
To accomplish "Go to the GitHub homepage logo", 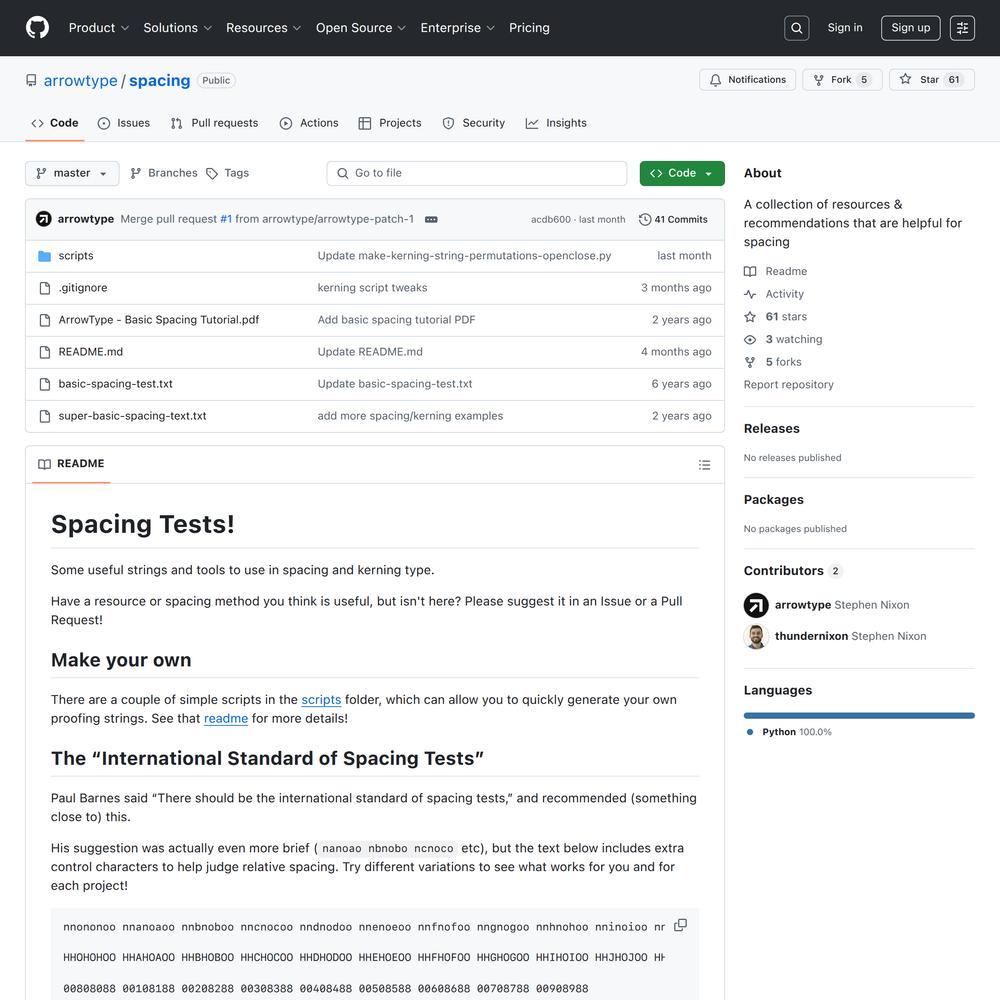I will click(x=38, y=28).
